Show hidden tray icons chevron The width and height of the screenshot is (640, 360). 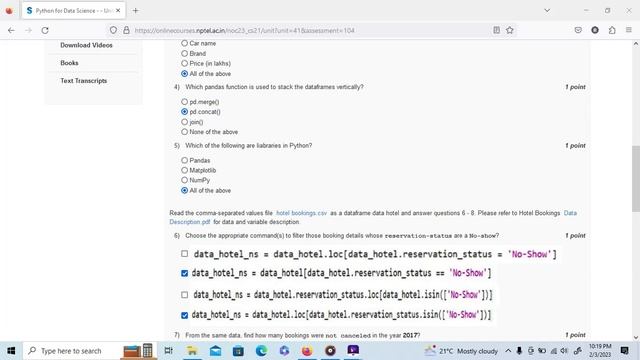click(x=508, y=351)
